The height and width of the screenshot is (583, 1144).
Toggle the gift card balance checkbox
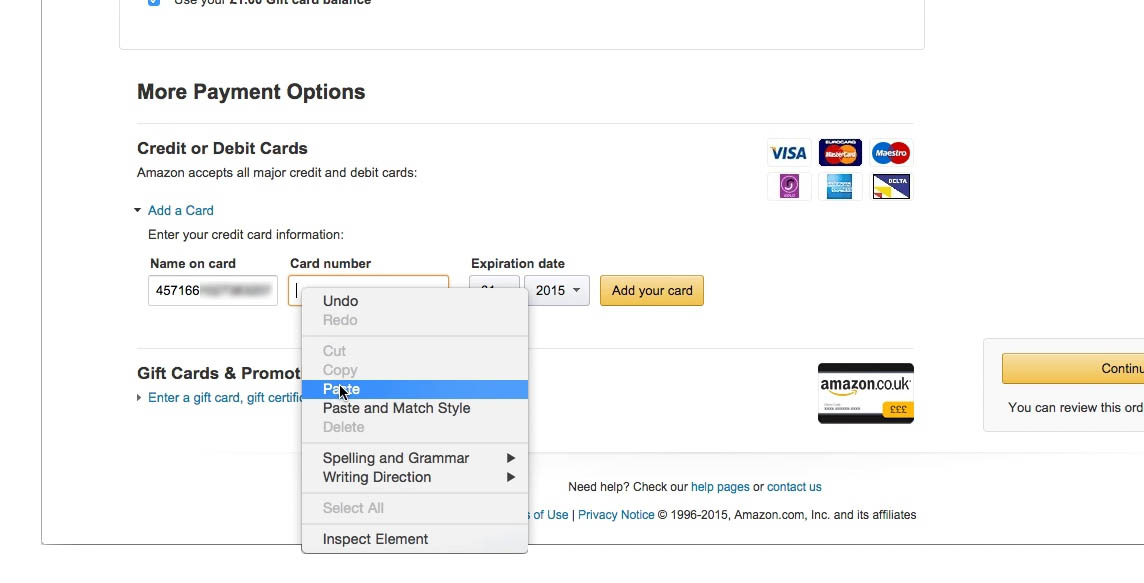(154, 2)
